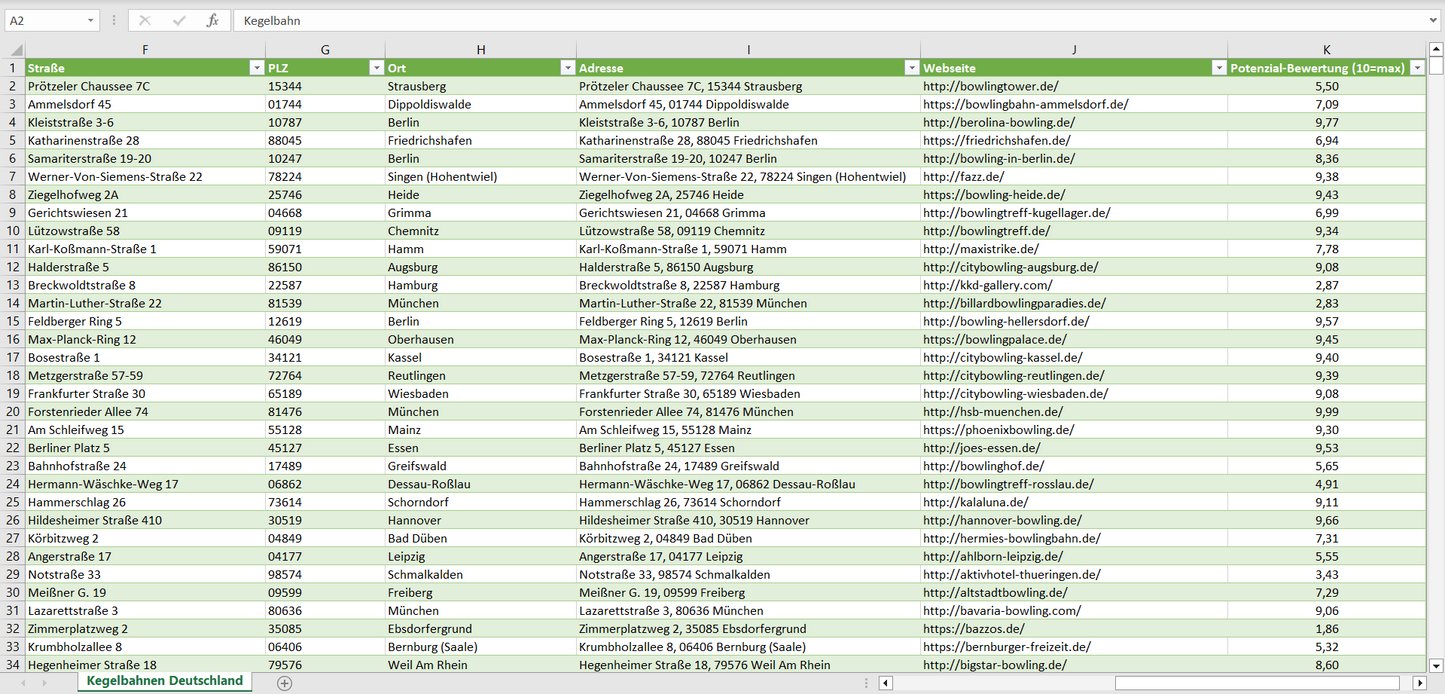Viewport: 1445px width, 694px height.
Task: Open the Potenzial-Bewertung filter dropdown
Action: (1417, 68)
